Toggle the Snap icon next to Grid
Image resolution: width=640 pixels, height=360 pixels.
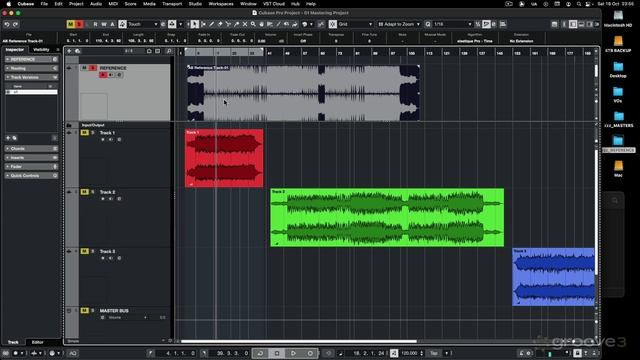333,24
